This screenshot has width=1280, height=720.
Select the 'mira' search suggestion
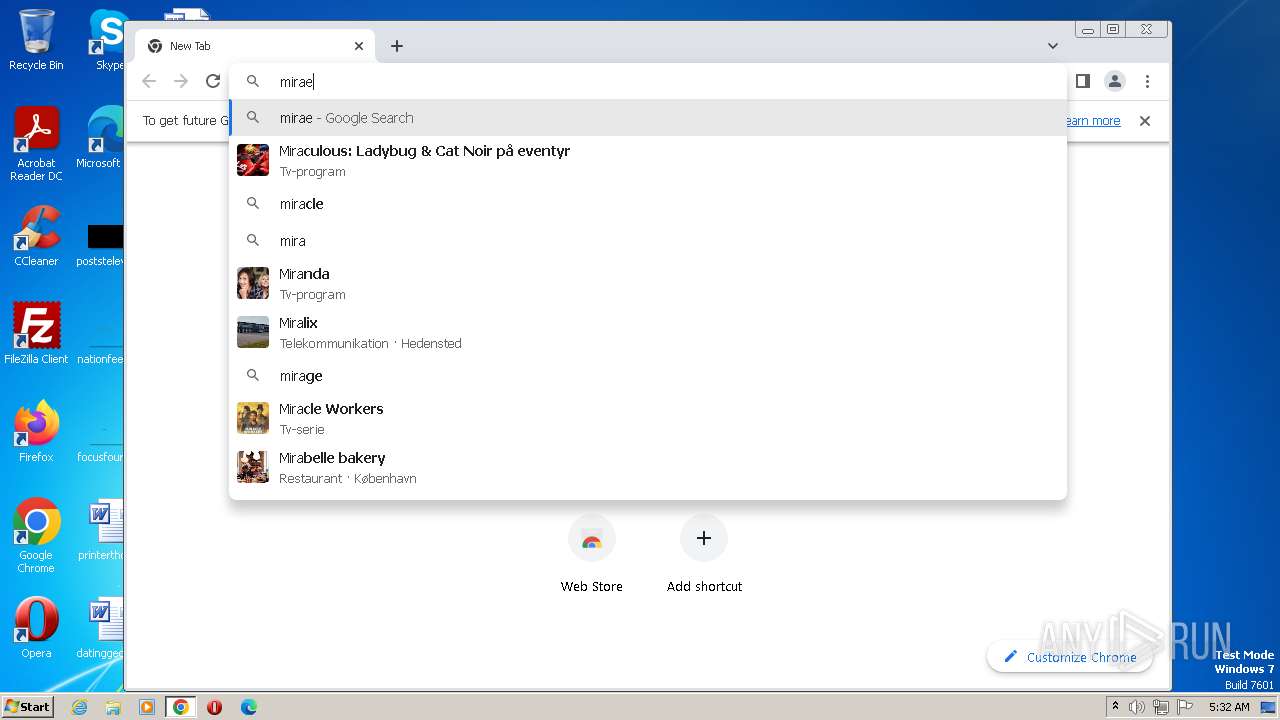tap(648, 241)
